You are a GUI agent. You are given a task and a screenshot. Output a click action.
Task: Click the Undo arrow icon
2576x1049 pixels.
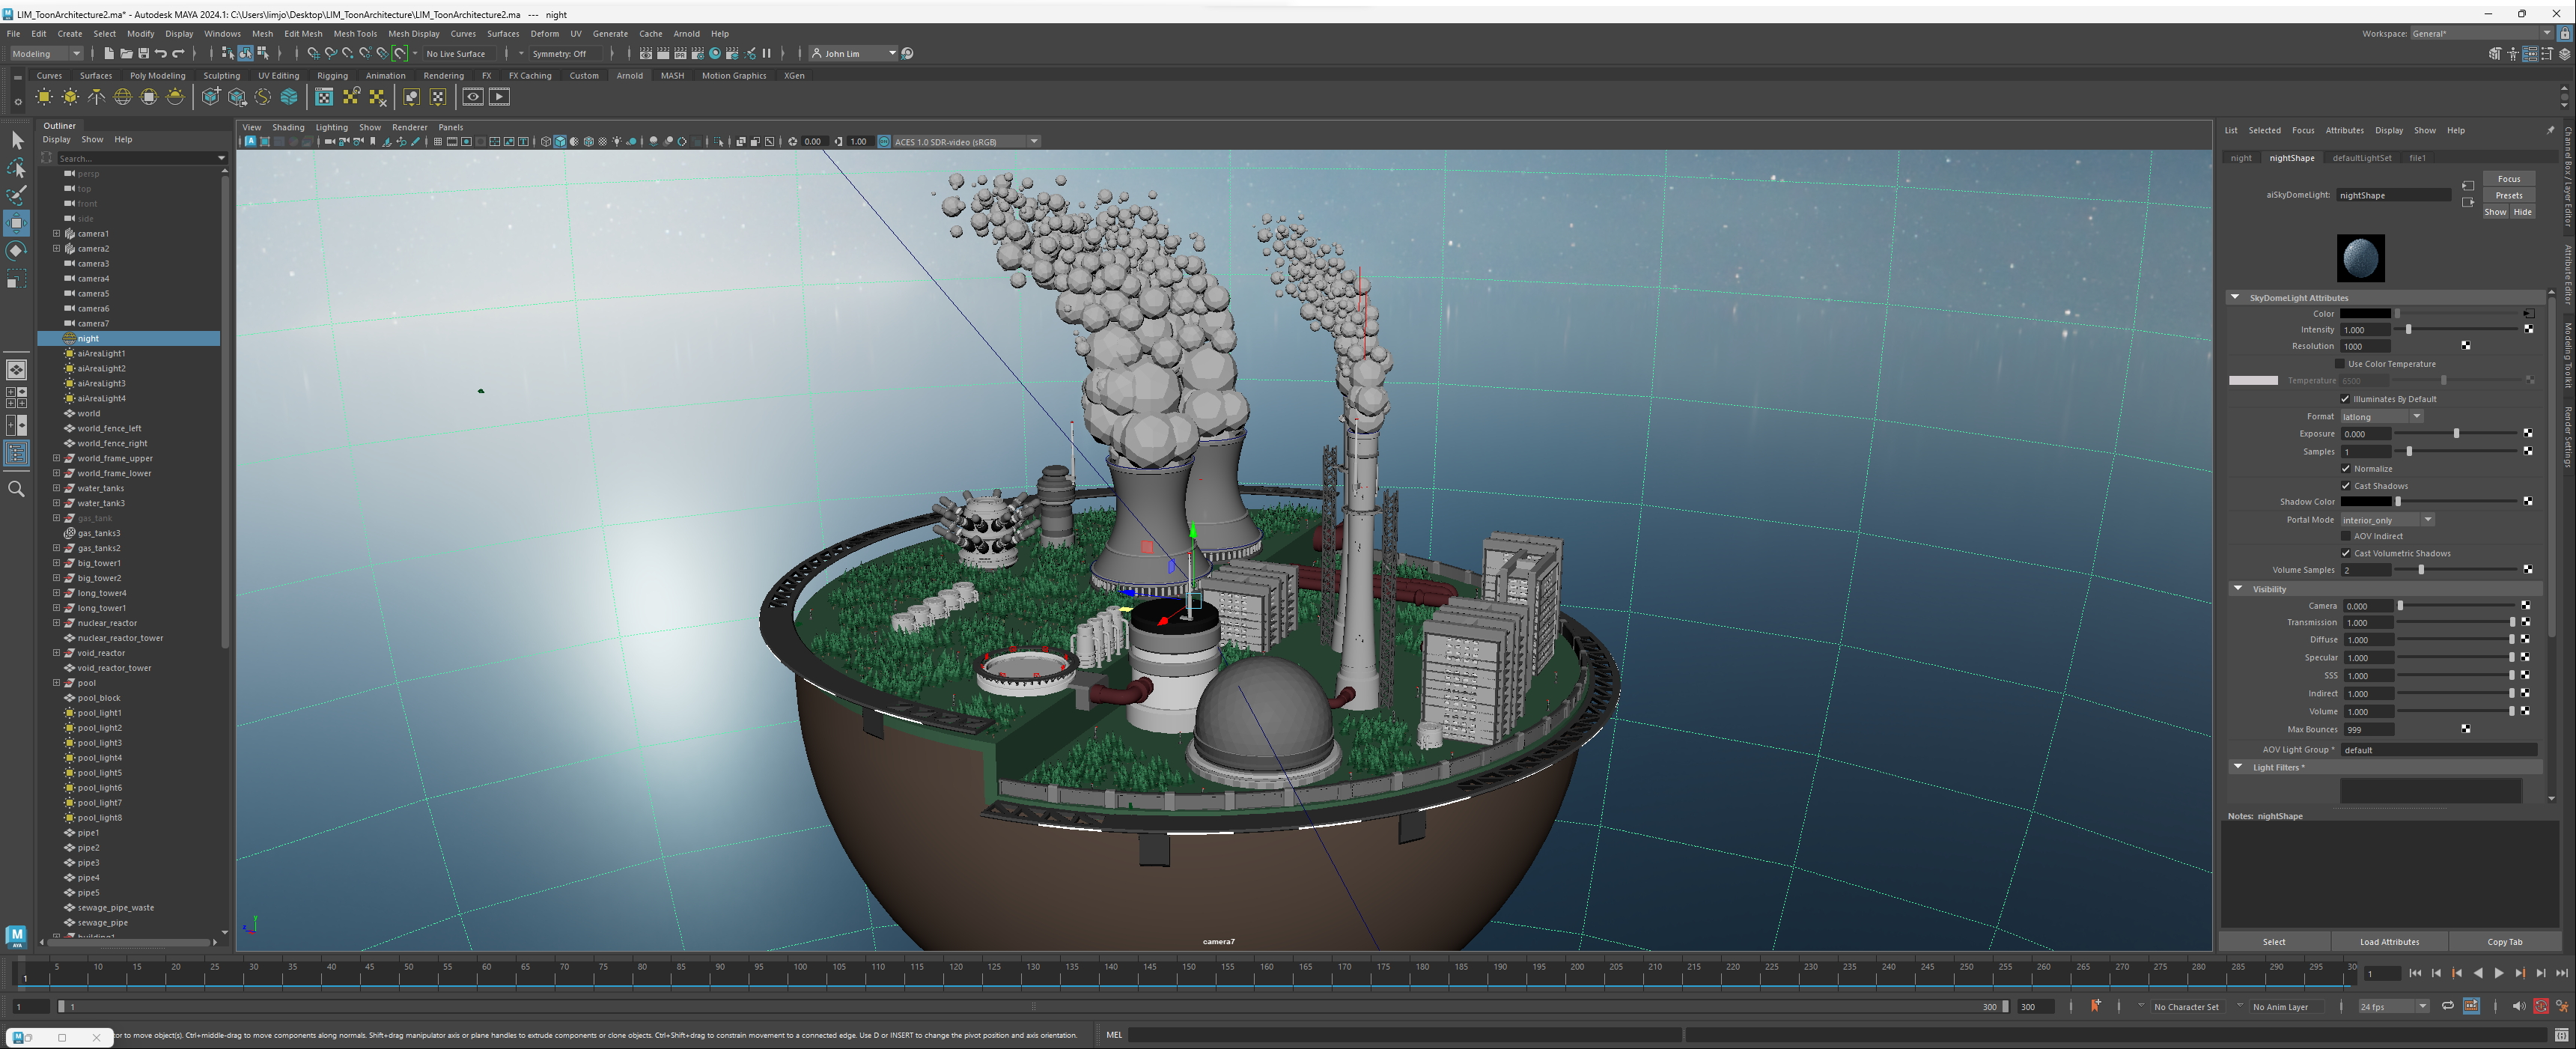tap(161, 53)
